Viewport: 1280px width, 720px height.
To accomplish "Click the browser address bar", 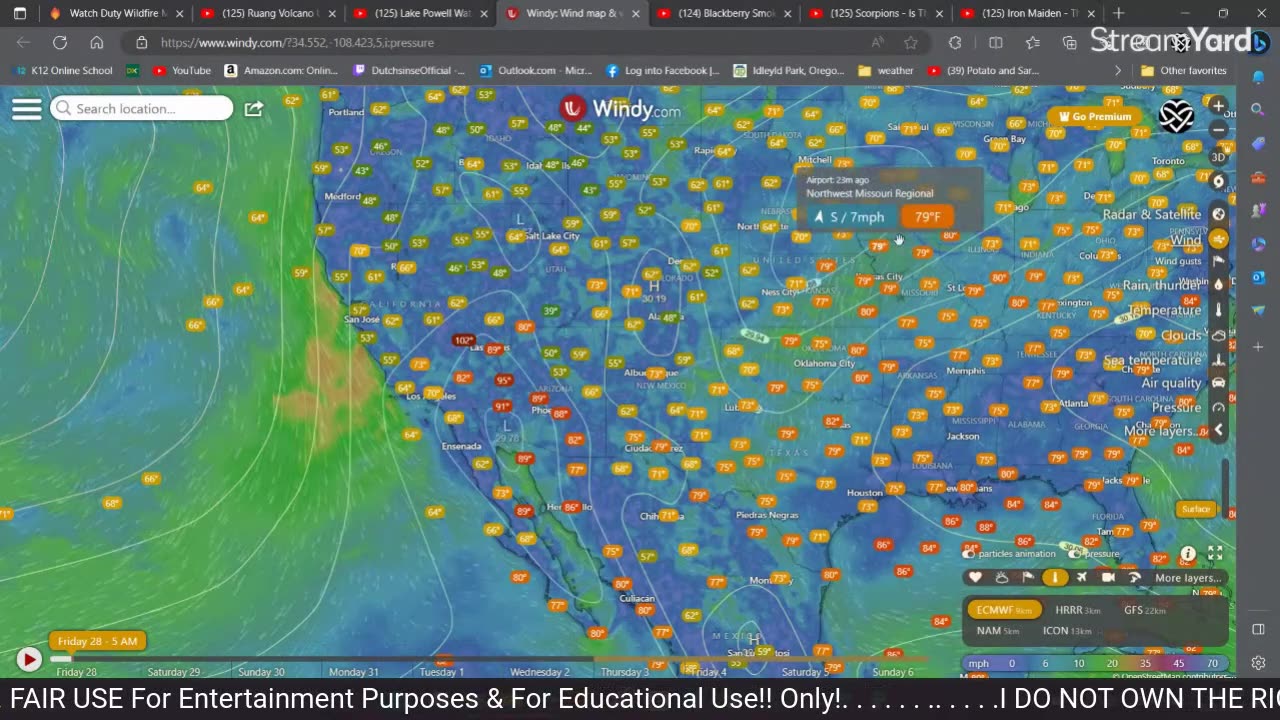I will (500, 43).
